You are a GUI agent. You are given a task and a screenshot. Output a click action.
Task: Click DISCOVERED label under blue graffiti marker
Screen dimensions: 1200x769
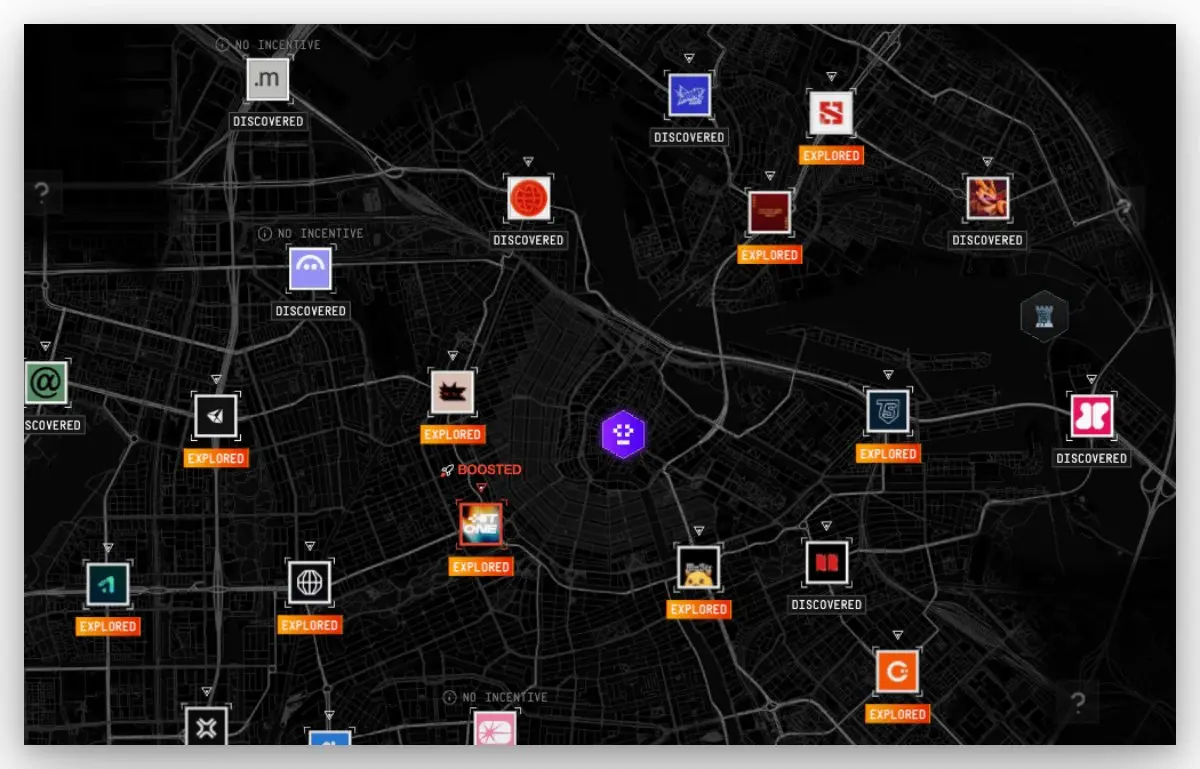(689, 137)
